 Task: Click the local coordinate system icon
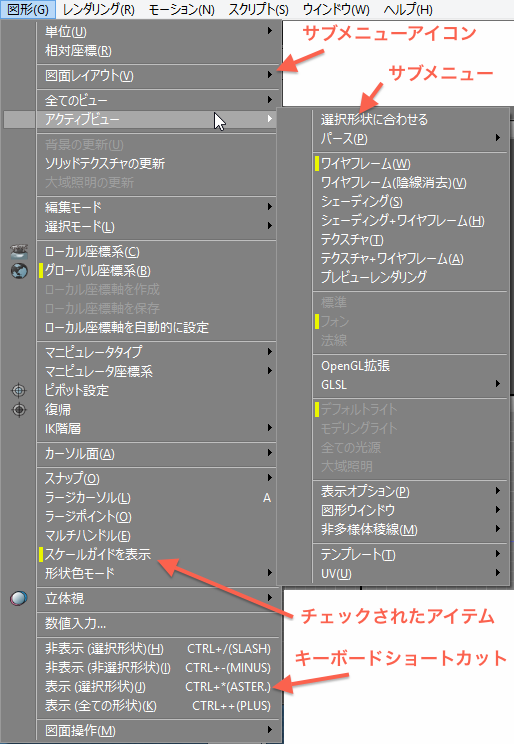point(19,251)
